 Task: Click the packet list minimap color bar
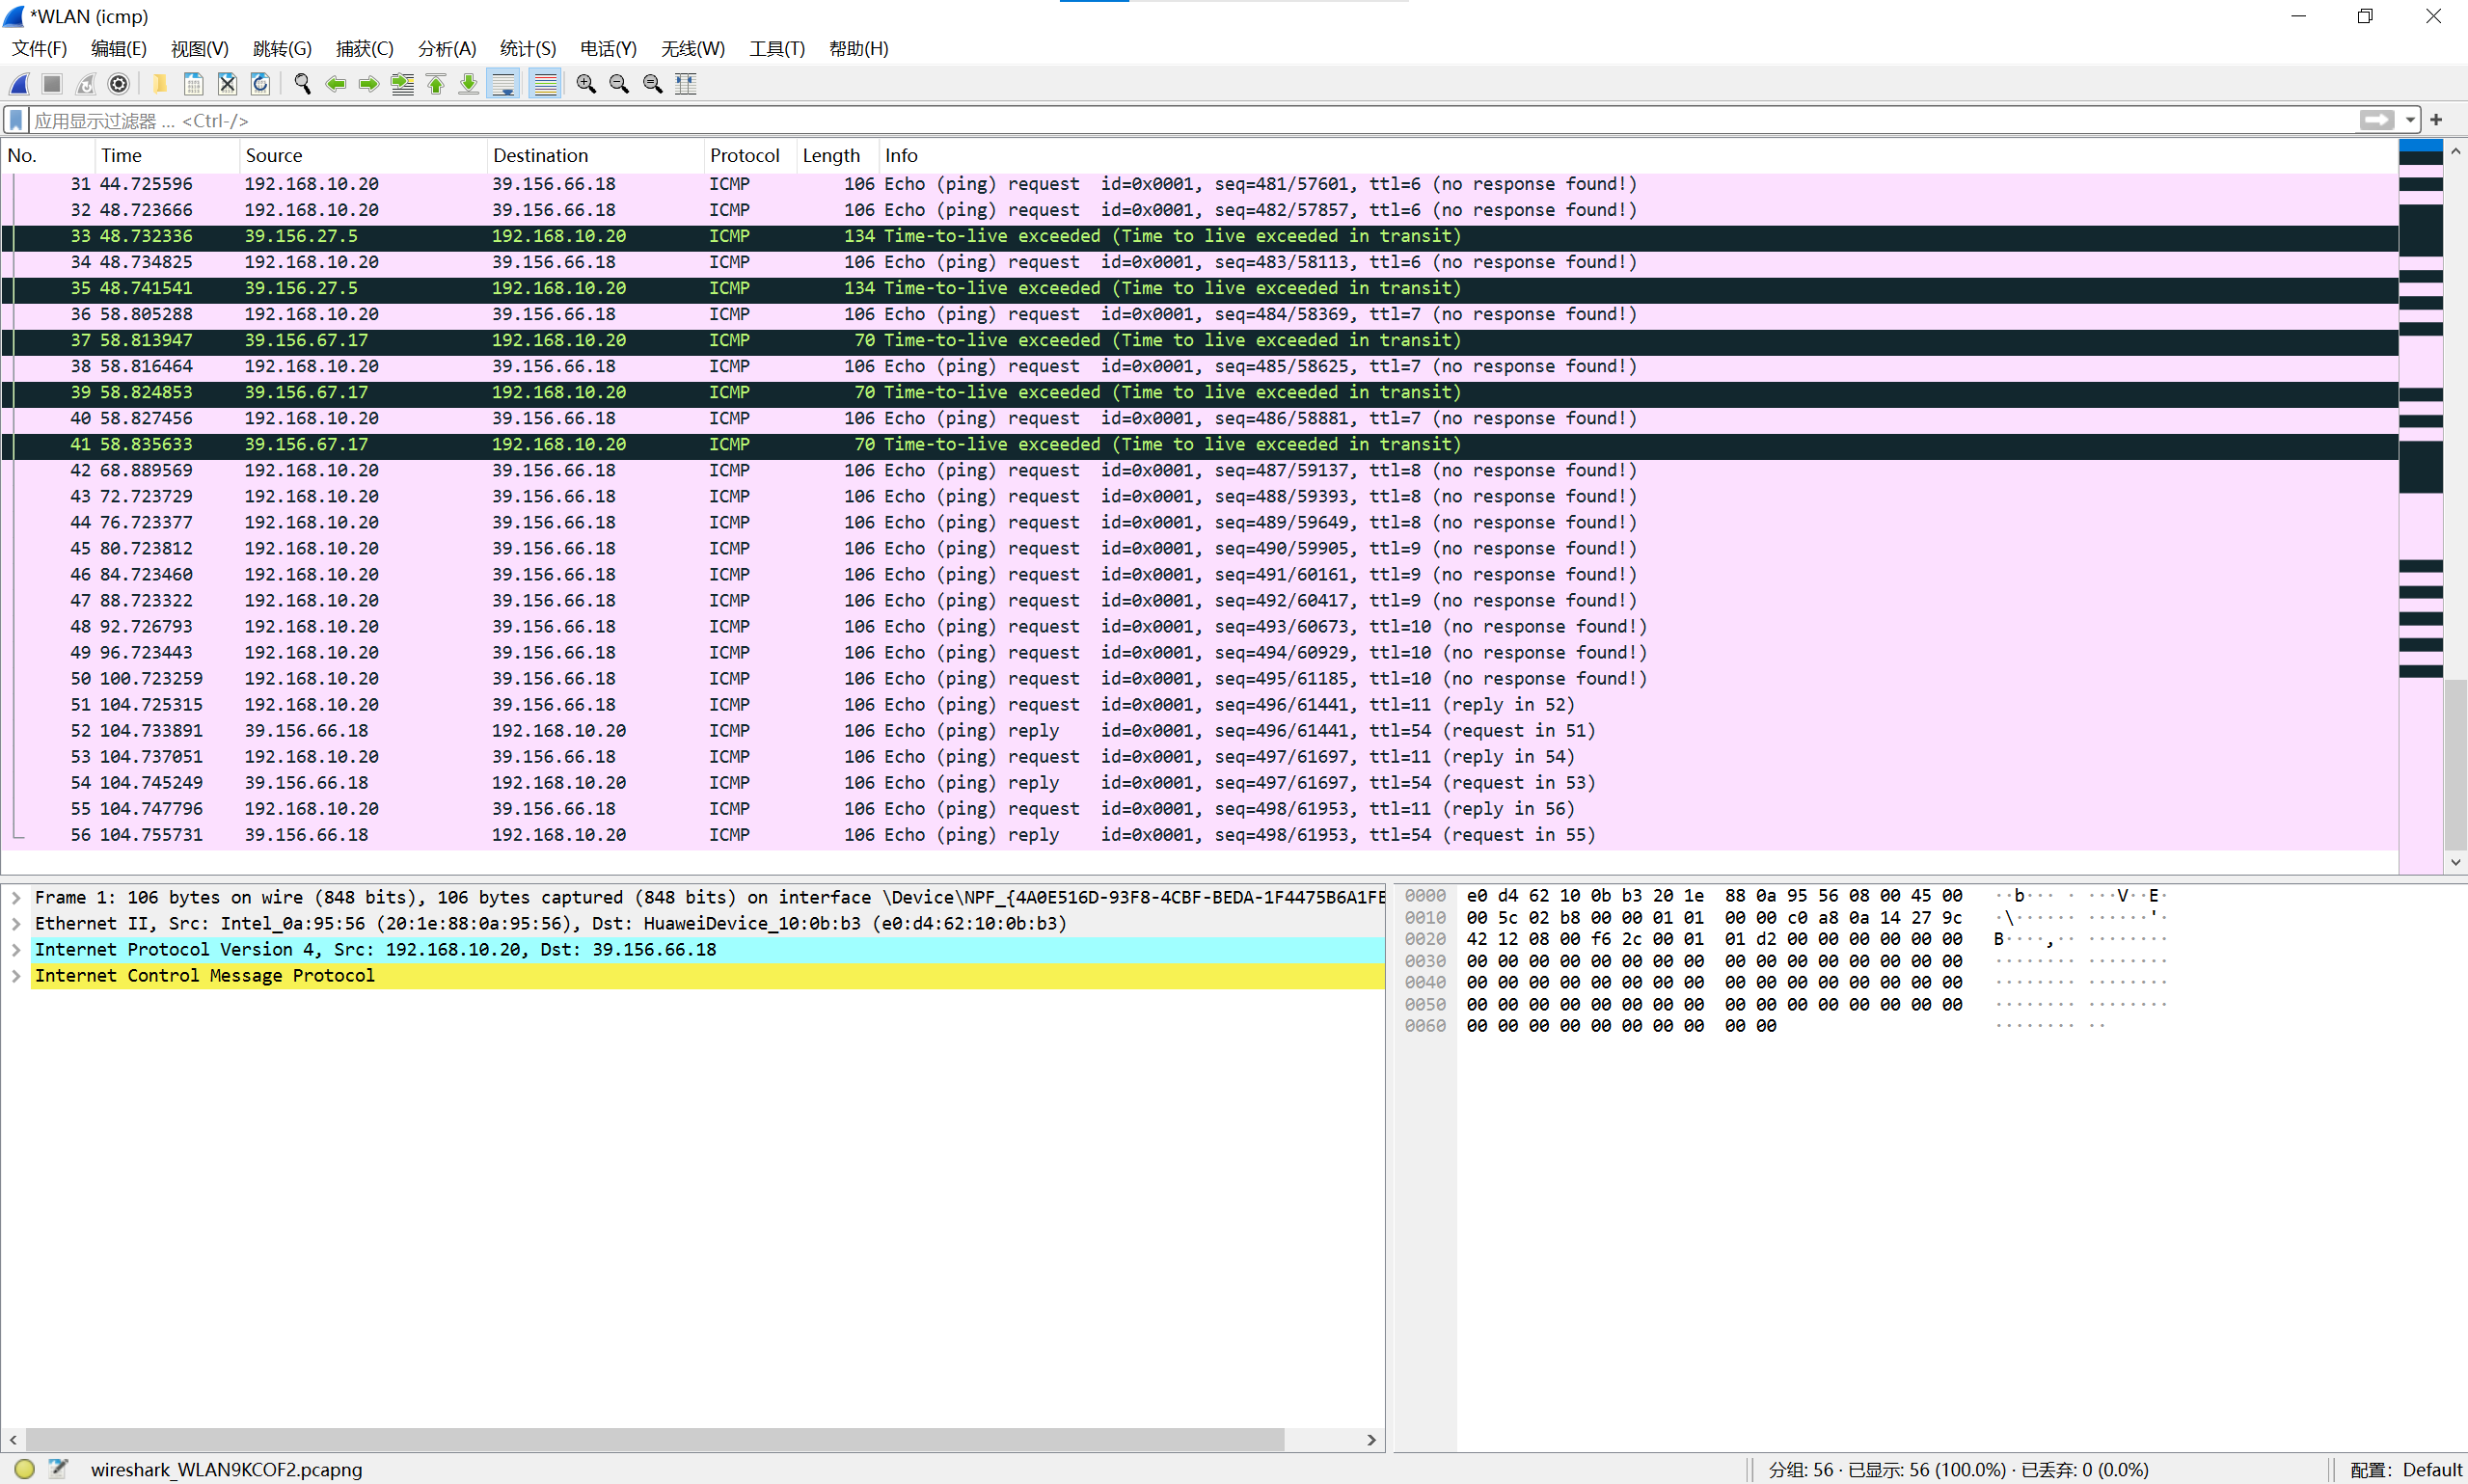2420,500
